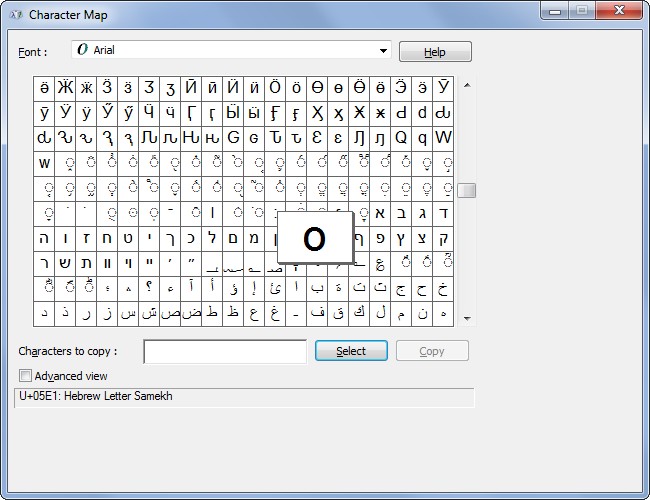Select the Arabic letter Tah ط
Image resolution: width=650 pixels, height=500 pixels.
click(212, 313)
